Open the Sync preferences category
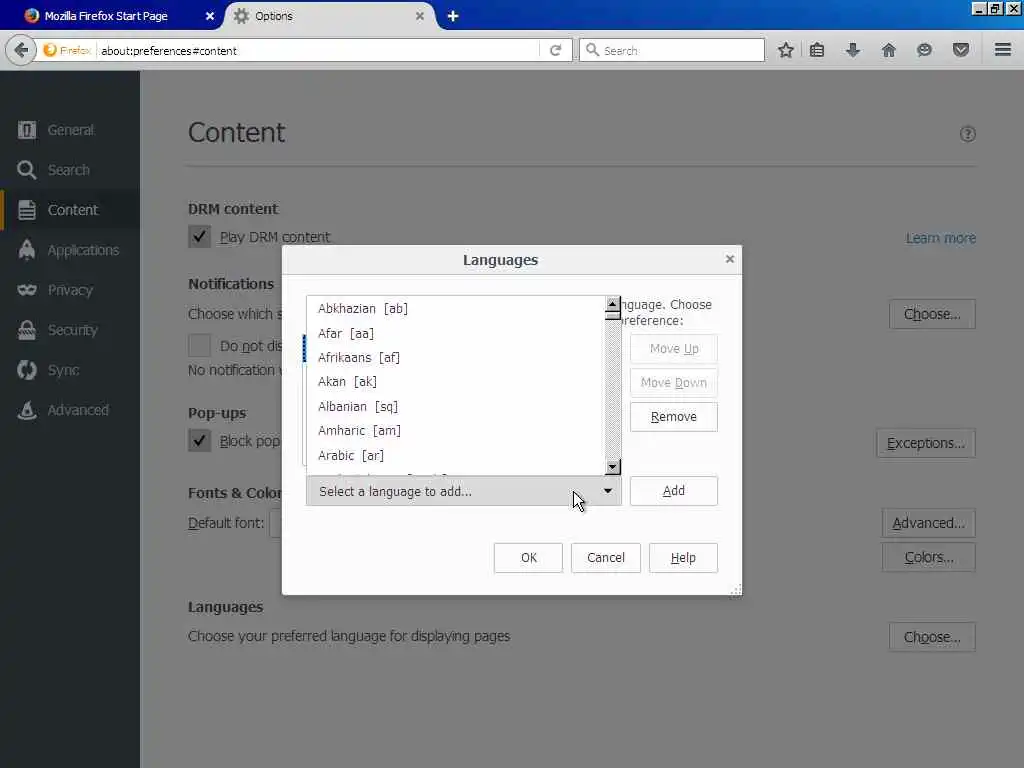The width and height of the screenshot is (1024, 768). click(70, 370)
